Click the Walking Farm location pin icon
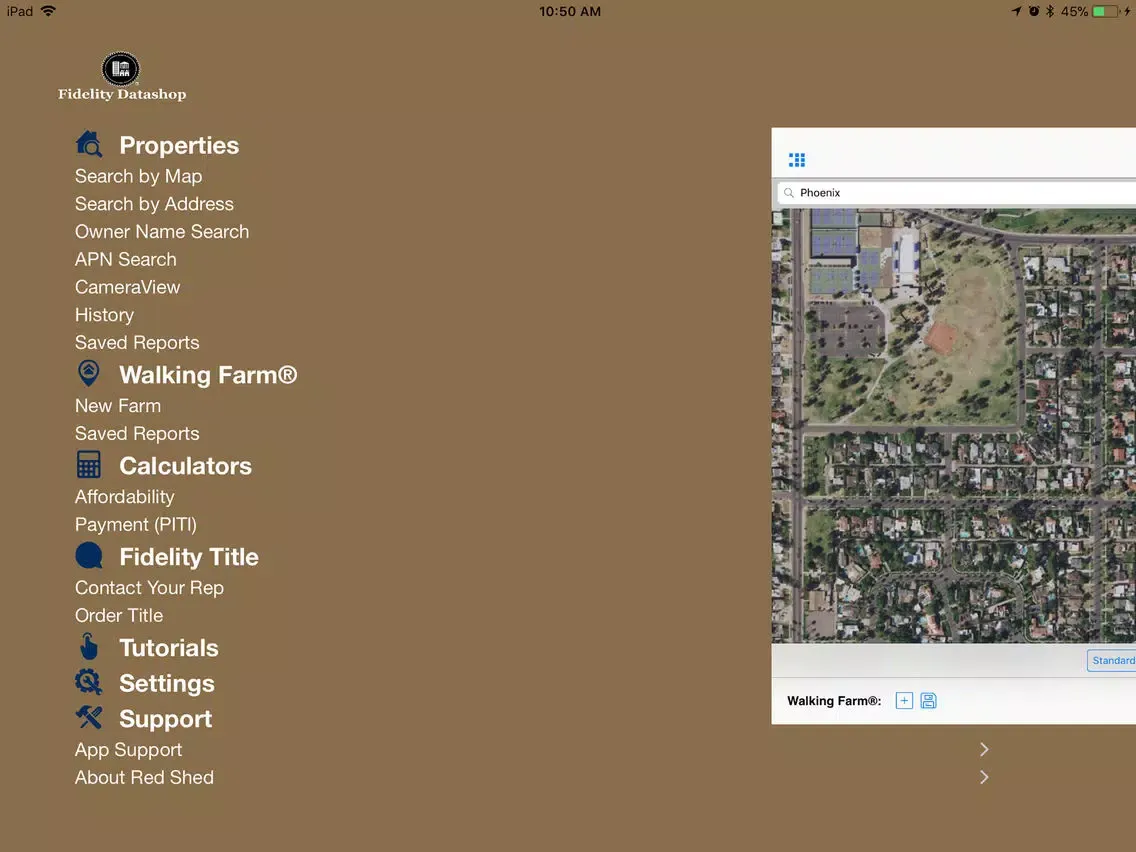Viewport: 1136px width, 852px height. 88,373
